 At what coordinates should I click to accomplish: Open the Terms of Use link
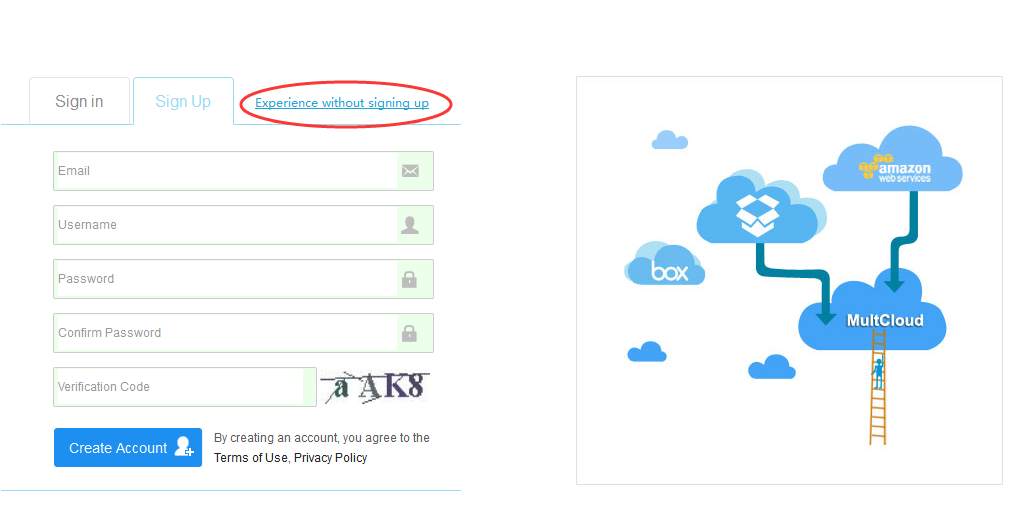250,458
